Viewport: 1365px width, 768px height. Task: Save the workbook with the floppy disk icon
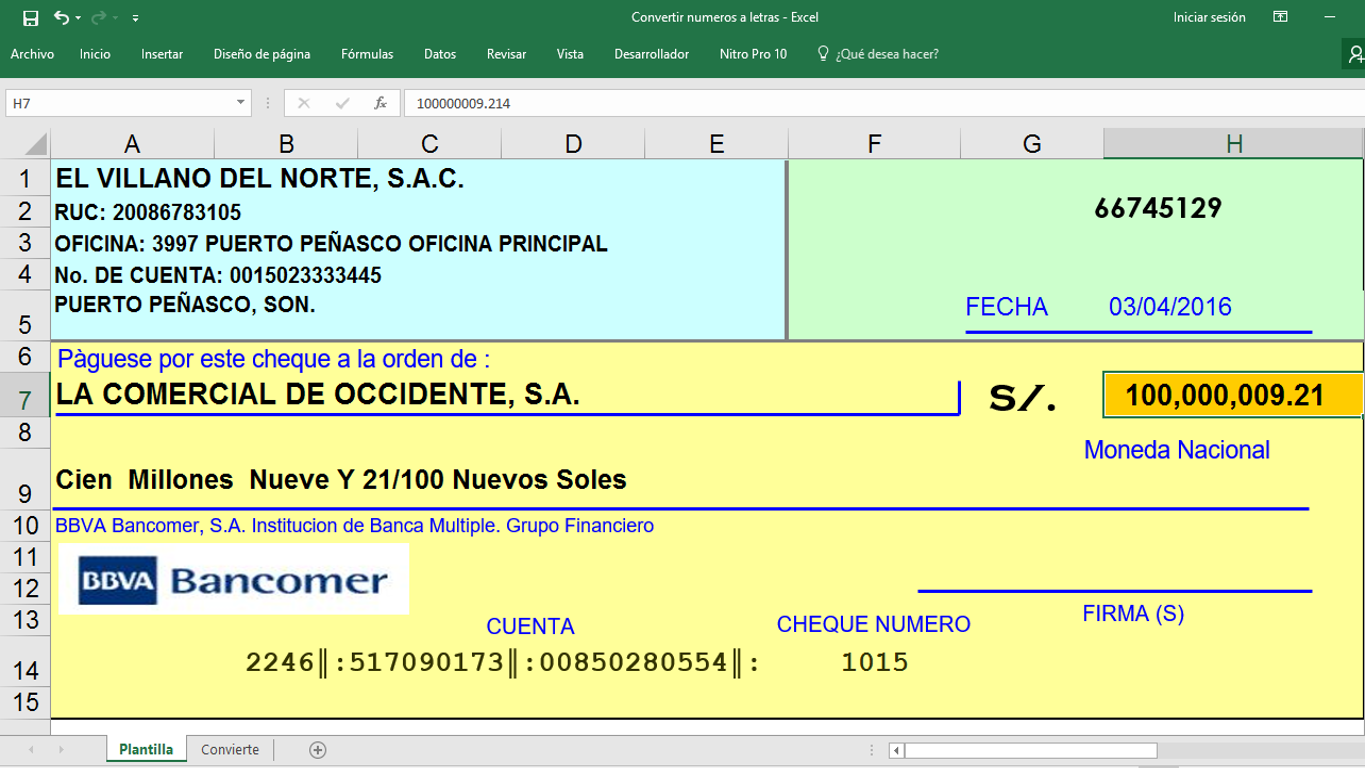pyautogui.click(x=30, y=18)
